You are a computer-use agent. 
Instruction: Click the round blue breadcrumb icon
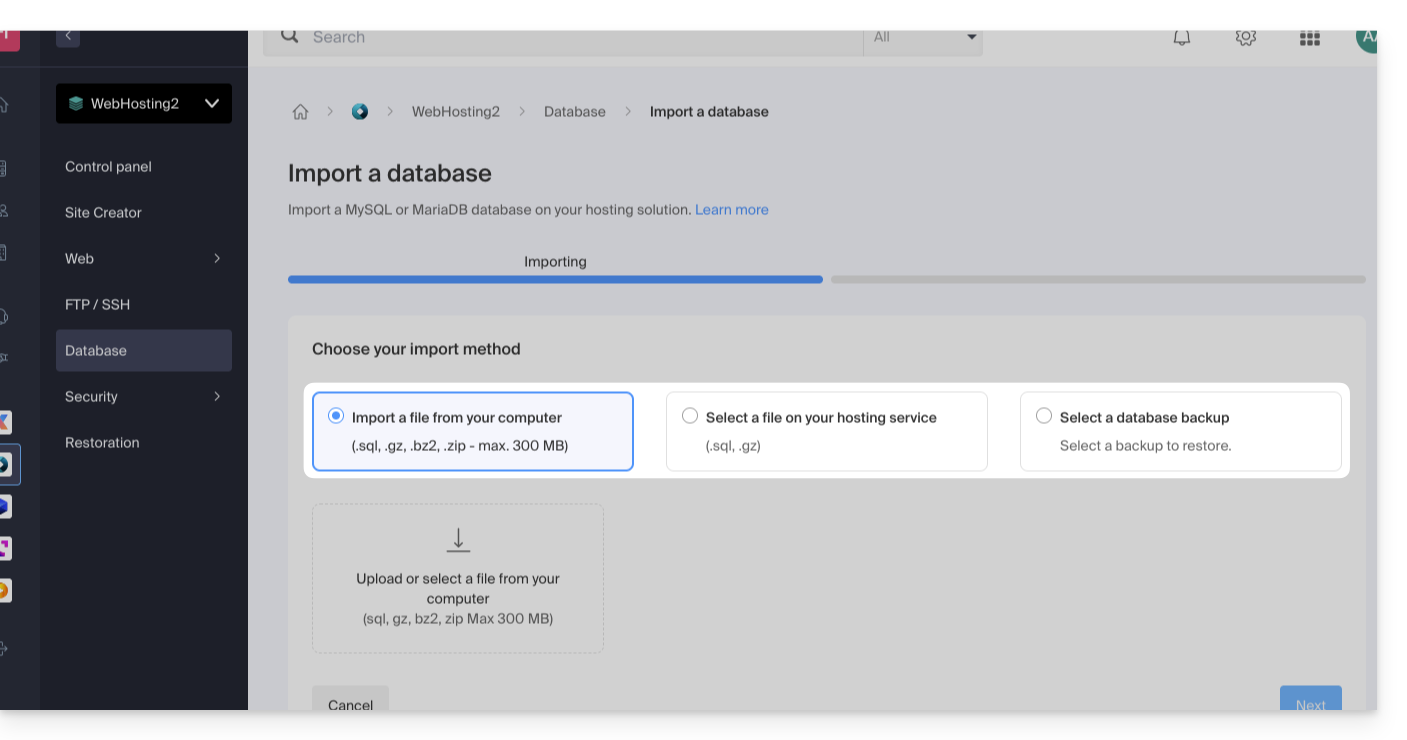click(x=360, y=112)
